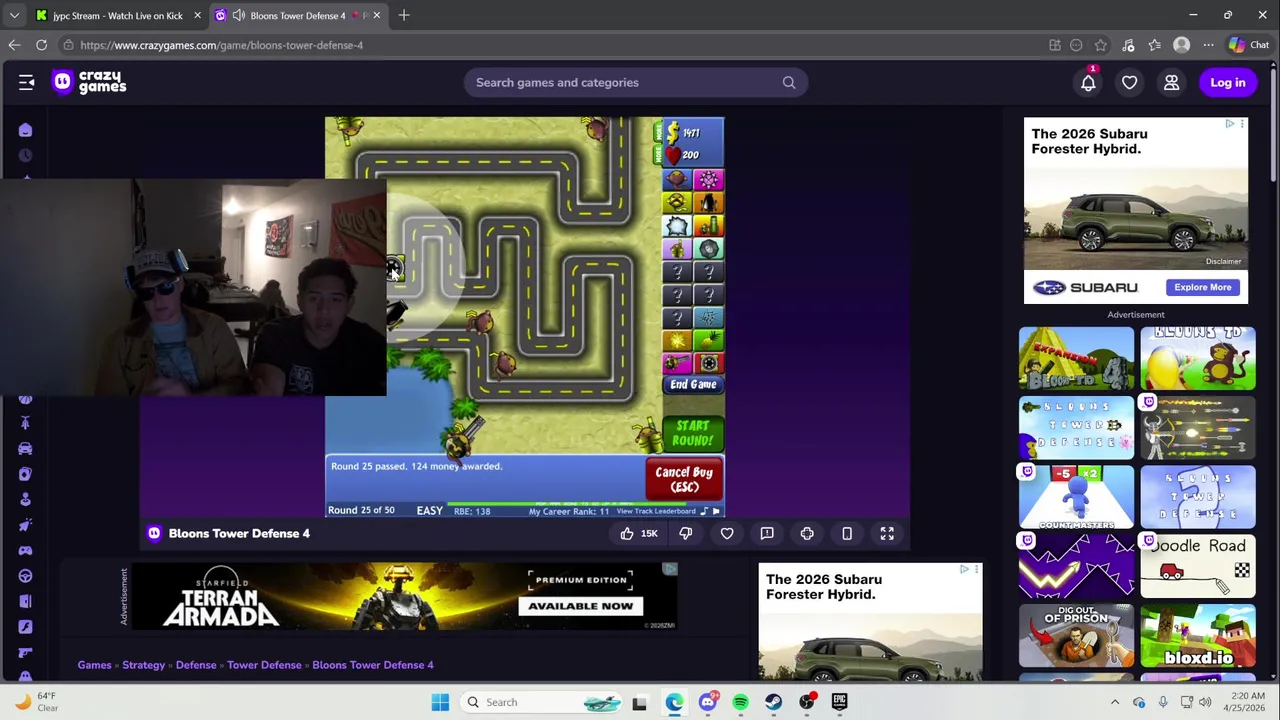Select the Ice Ball tower icon

point(677,226)
